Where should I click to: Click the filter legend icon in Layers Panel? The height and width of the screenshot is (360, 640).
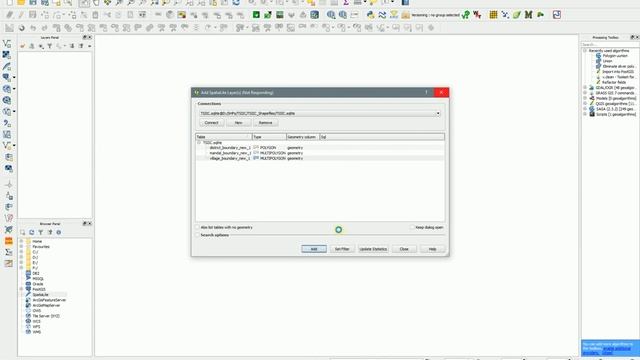(x=50, y=46)
